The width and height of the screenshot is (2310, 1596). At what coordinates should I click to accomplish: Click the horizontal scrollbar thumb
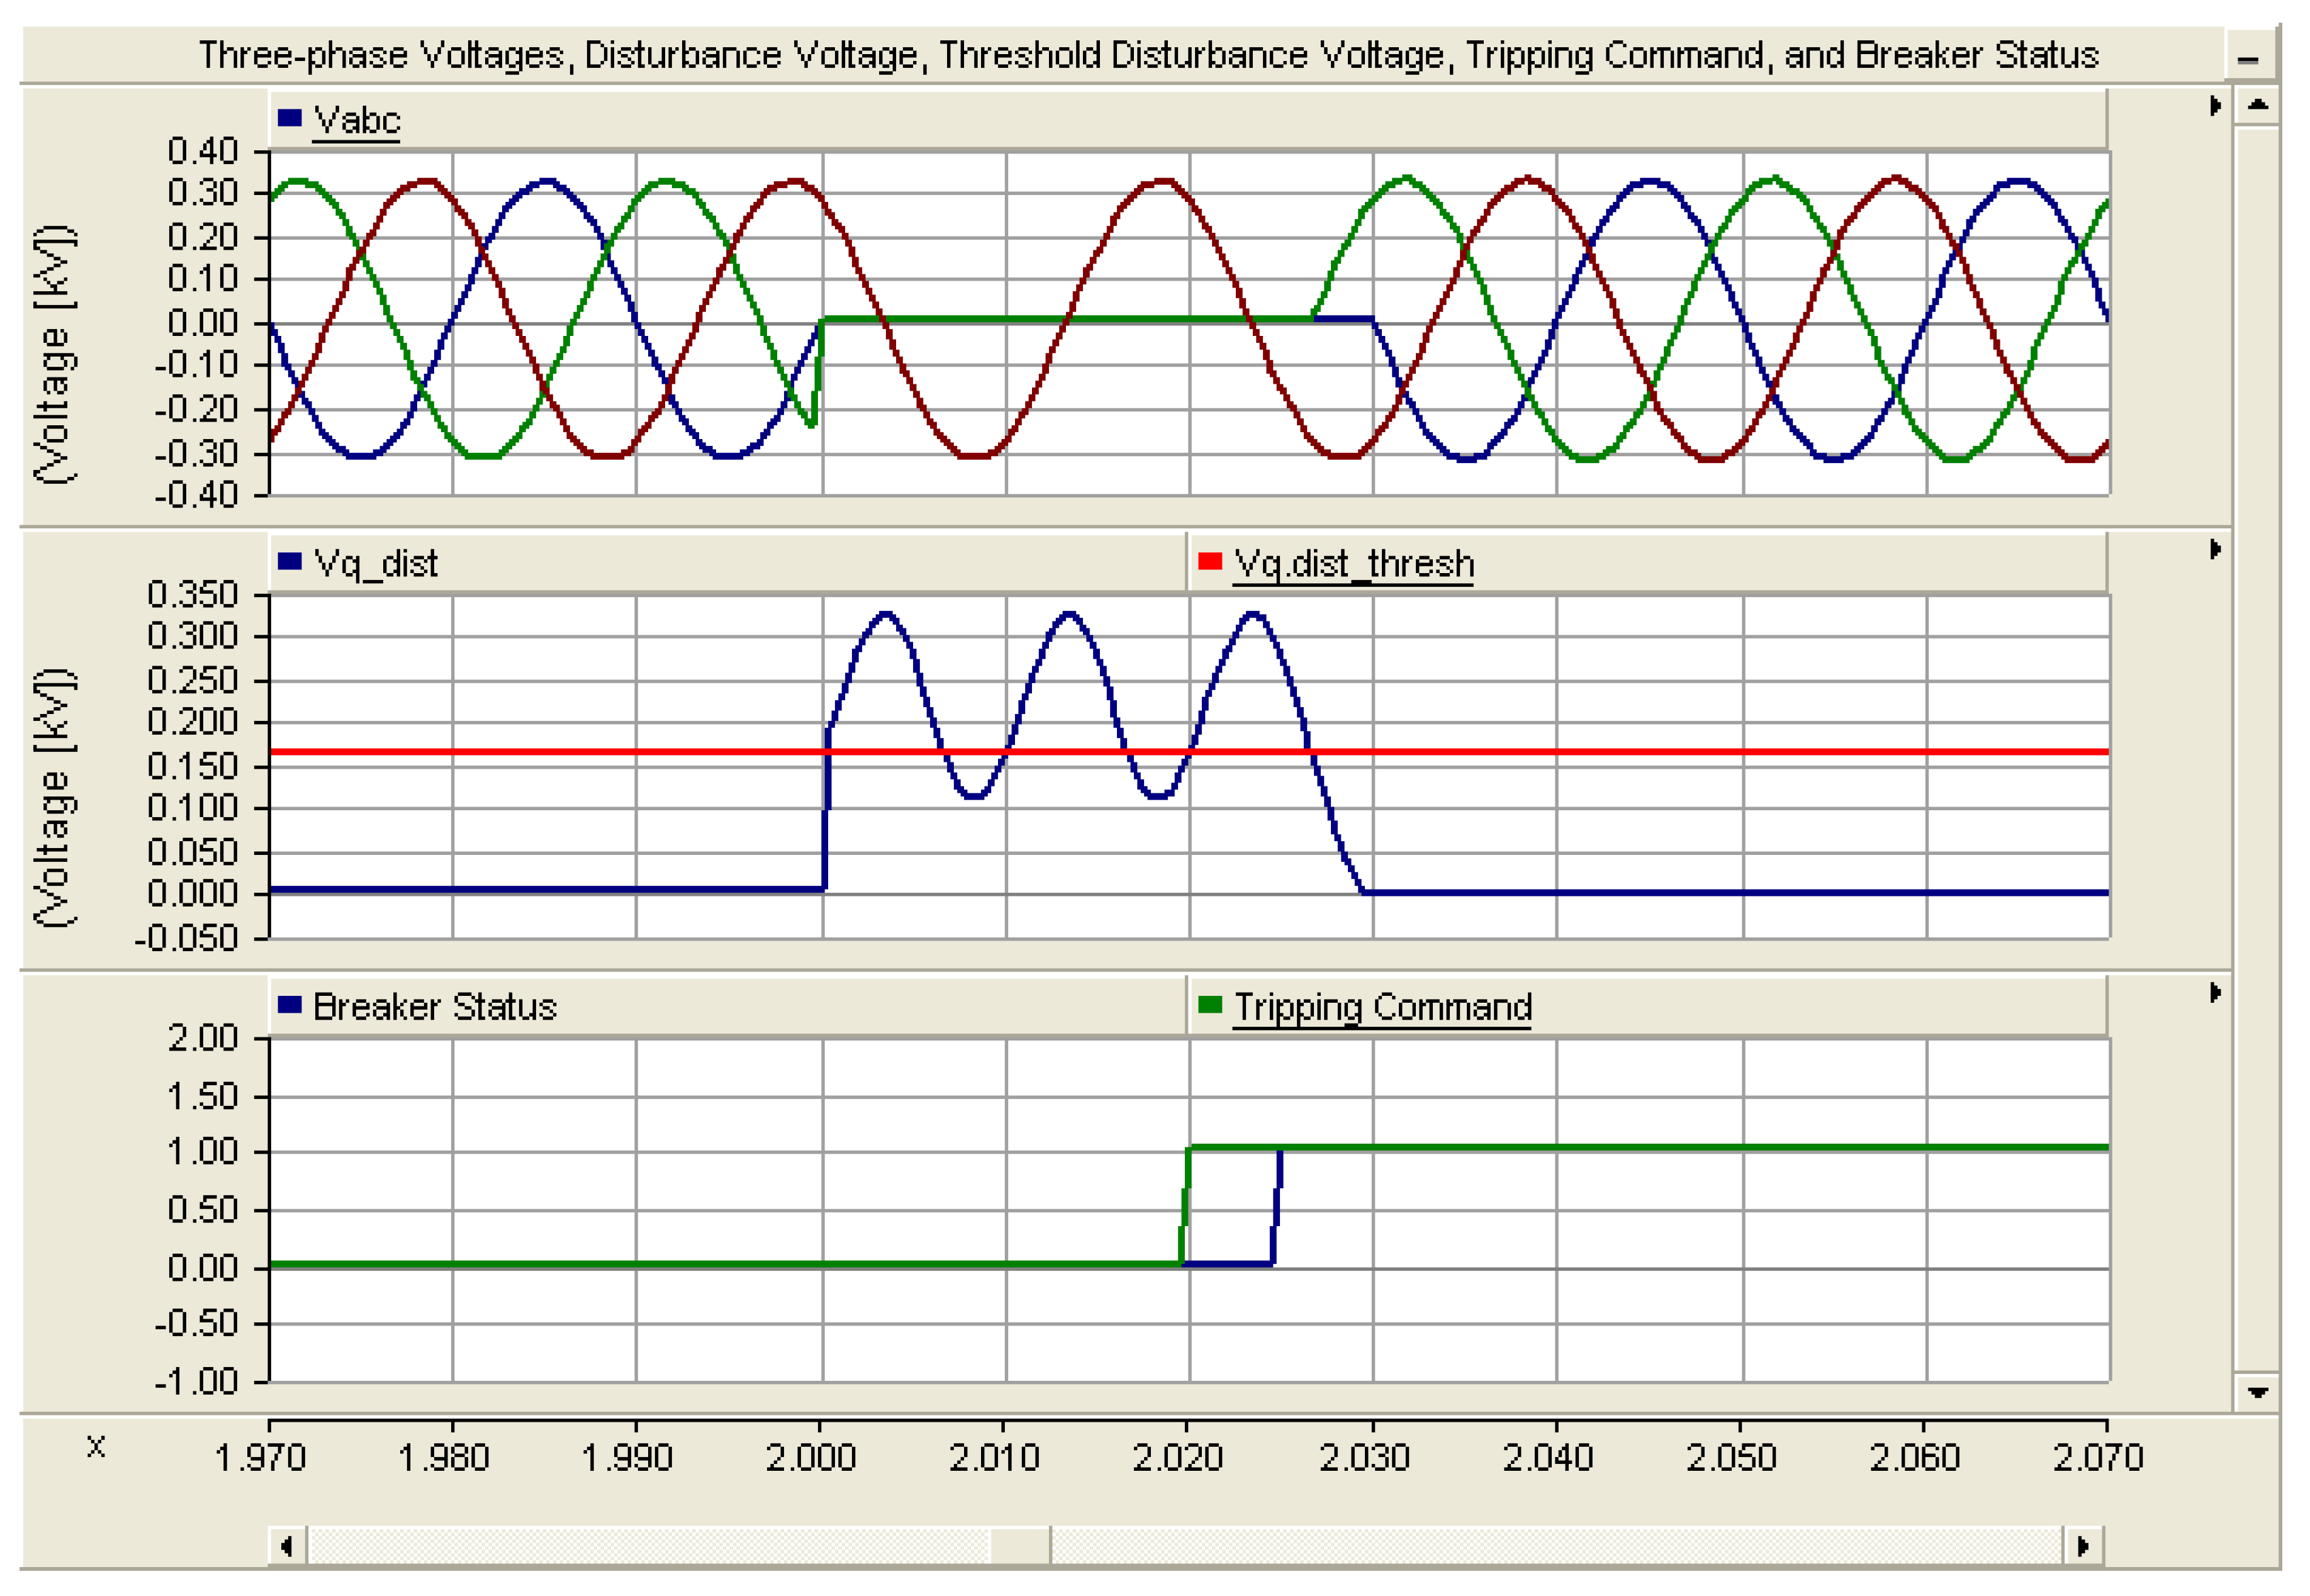(1020, 1546)
